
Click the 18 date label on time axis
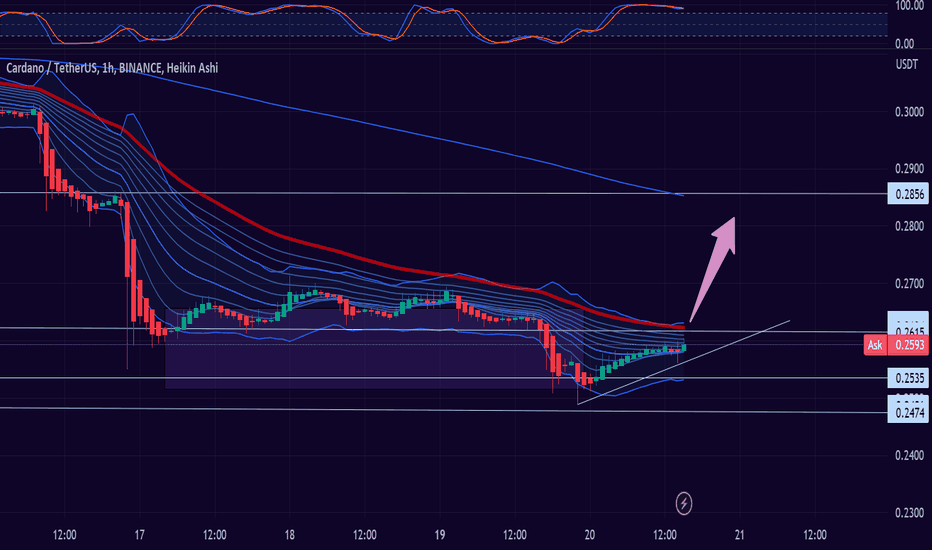point(289,535)
